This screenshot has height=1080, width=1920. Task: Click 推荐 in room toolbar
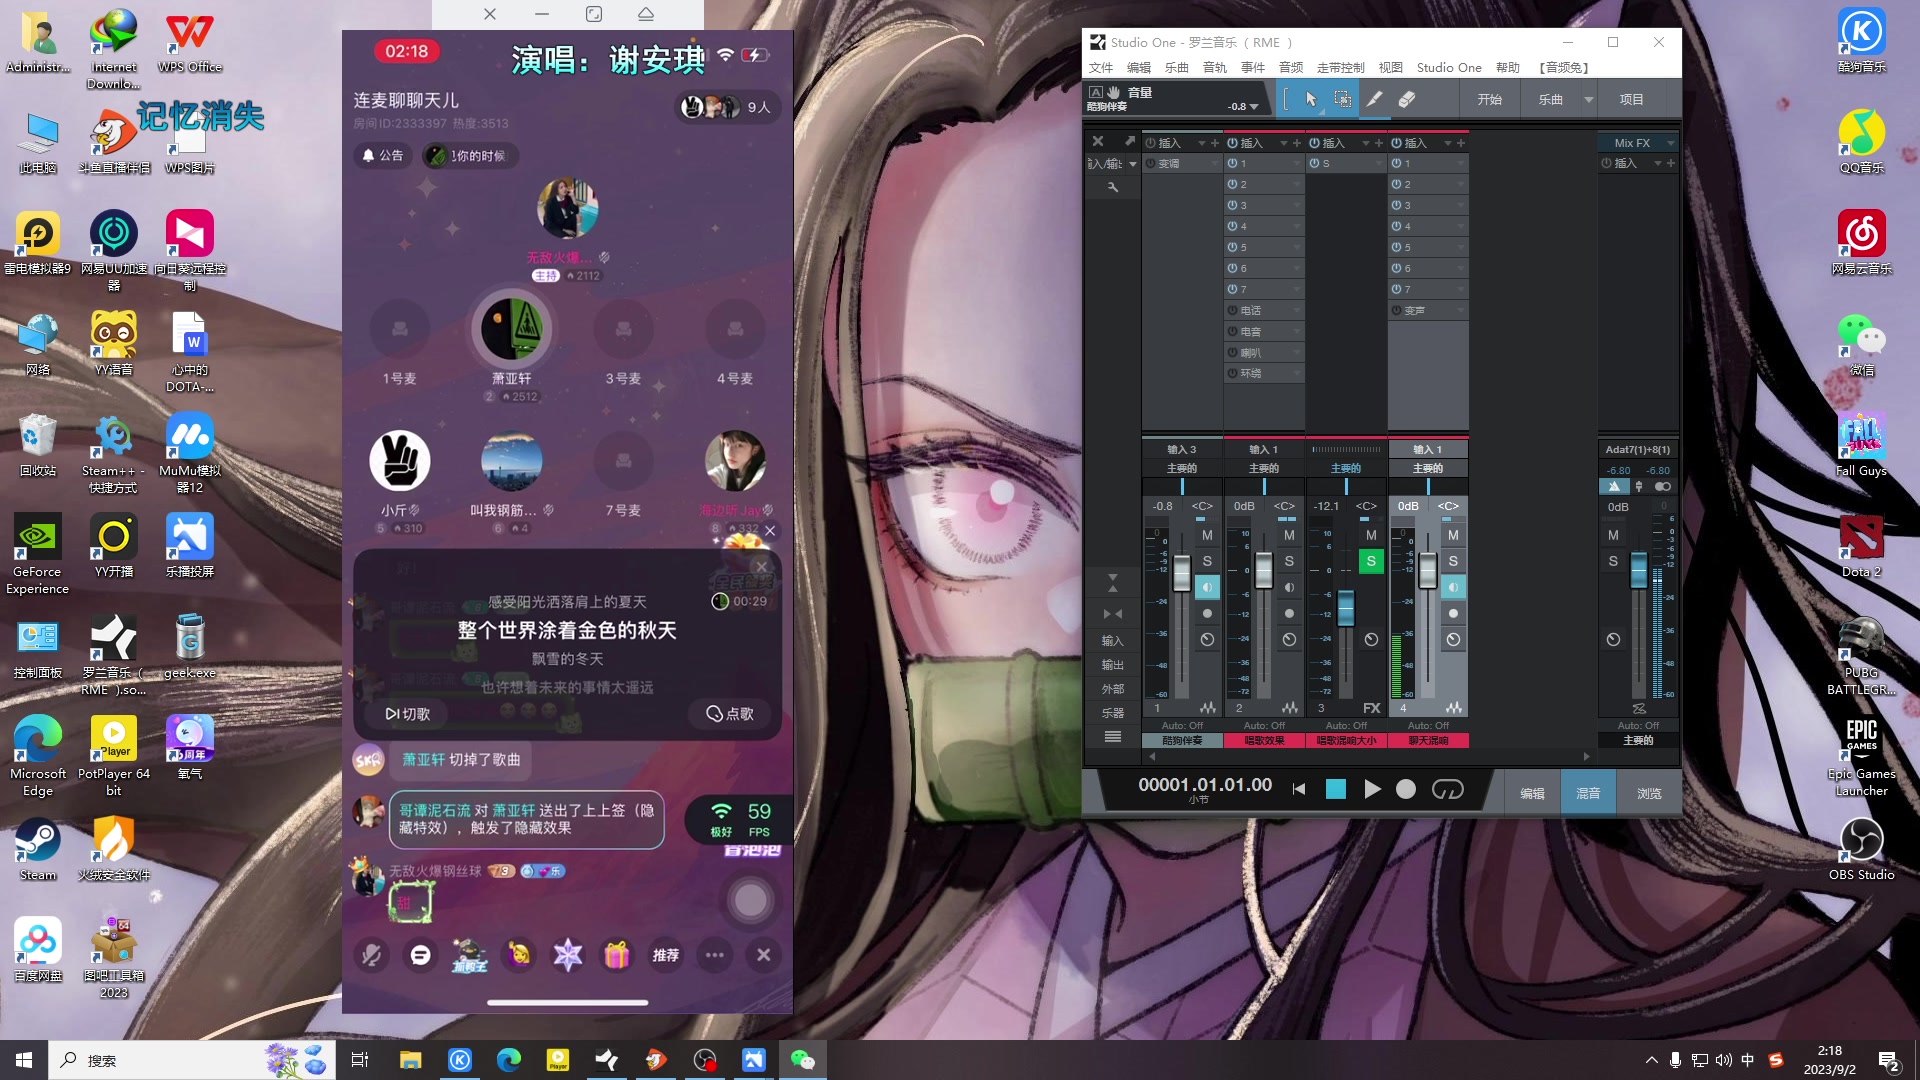[x=665, y=955]
